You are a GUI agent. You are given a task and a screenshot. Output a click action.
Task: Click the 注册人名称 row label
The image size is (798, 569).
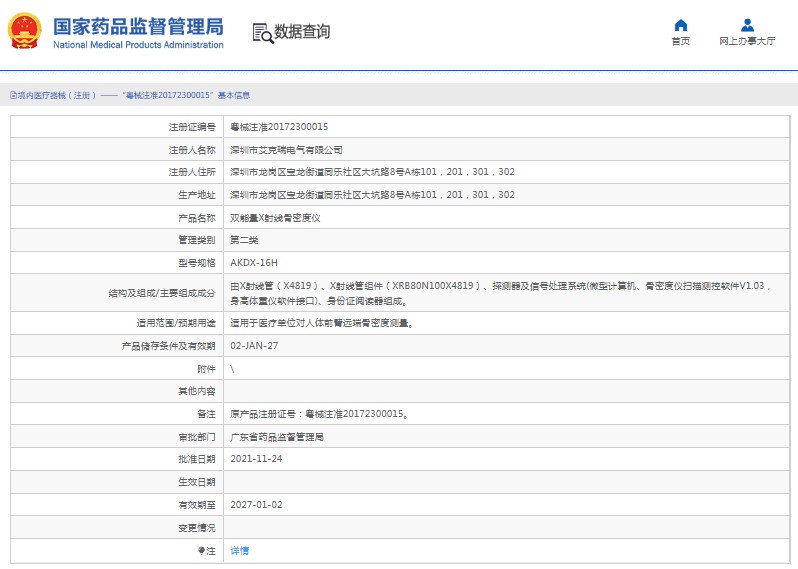pos(192,150)
